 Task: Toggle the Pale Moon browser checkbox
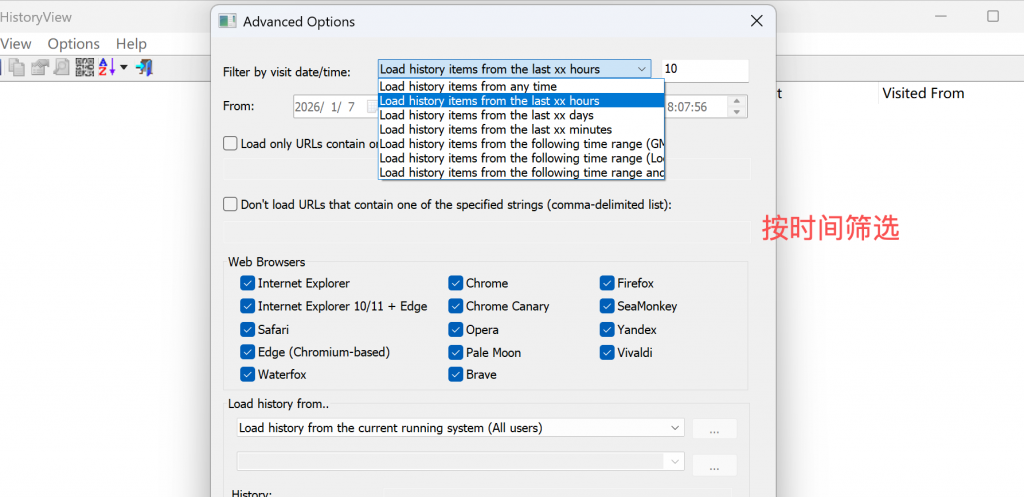[x=456, y=352]
